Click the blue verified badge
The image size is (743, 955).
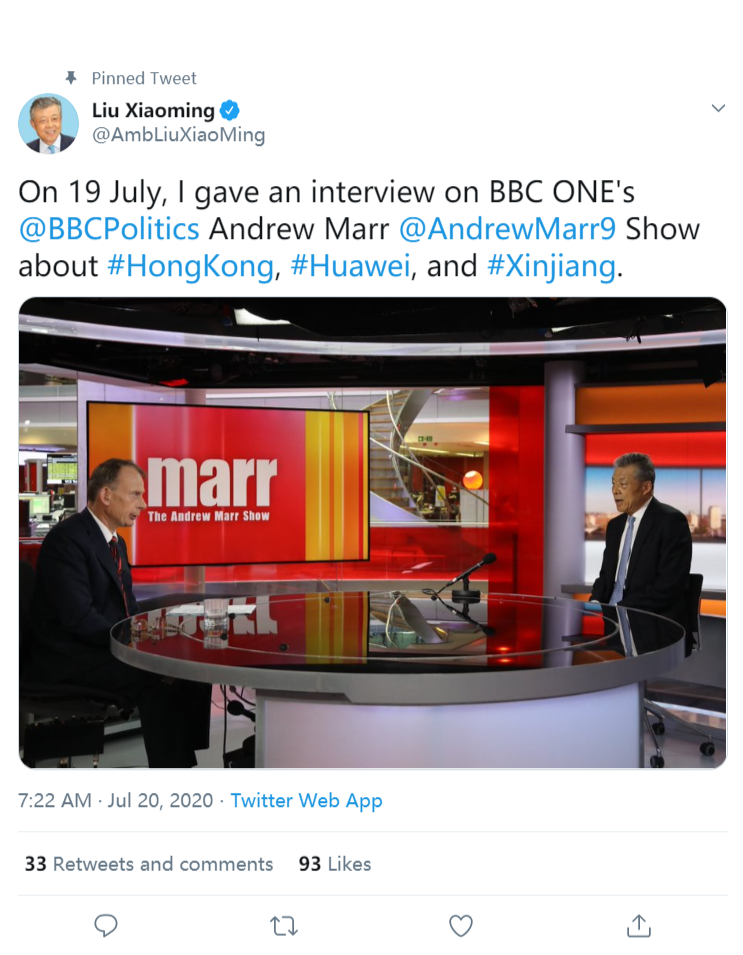pos(229,110)
